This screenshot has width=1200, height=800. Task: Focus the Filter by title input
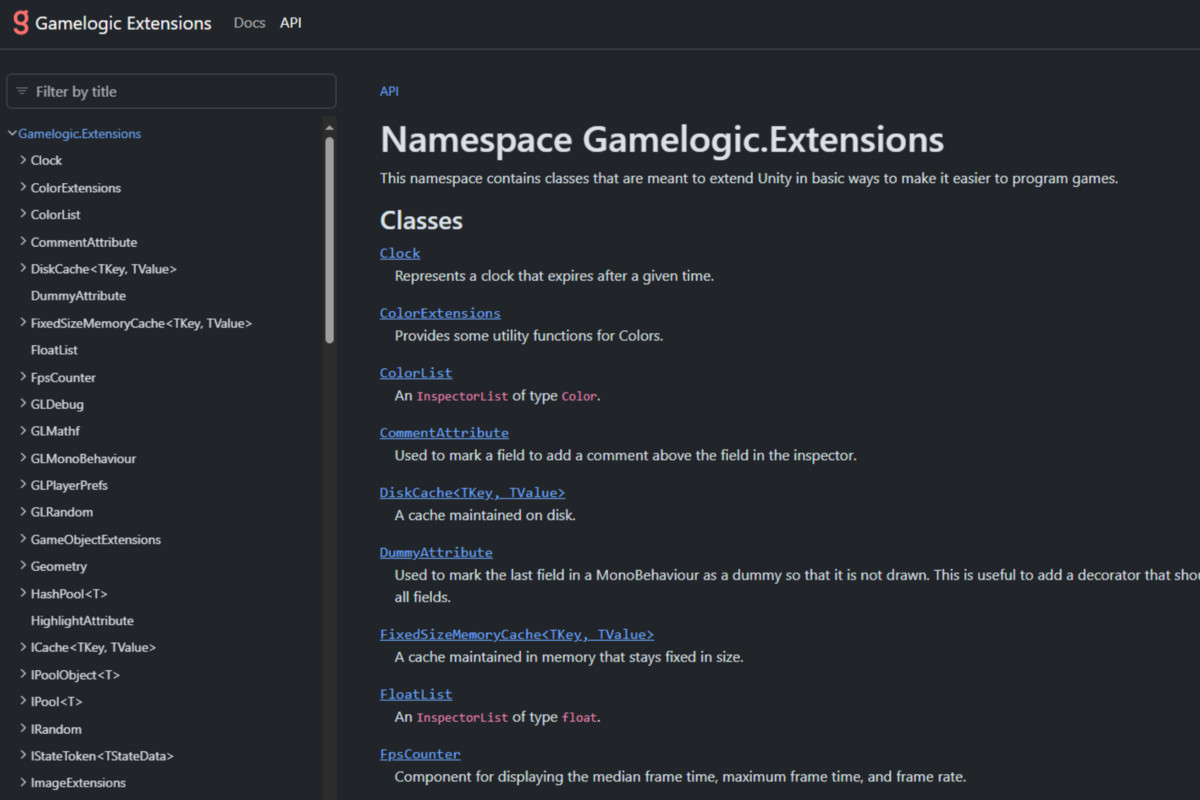click(171, 91)
